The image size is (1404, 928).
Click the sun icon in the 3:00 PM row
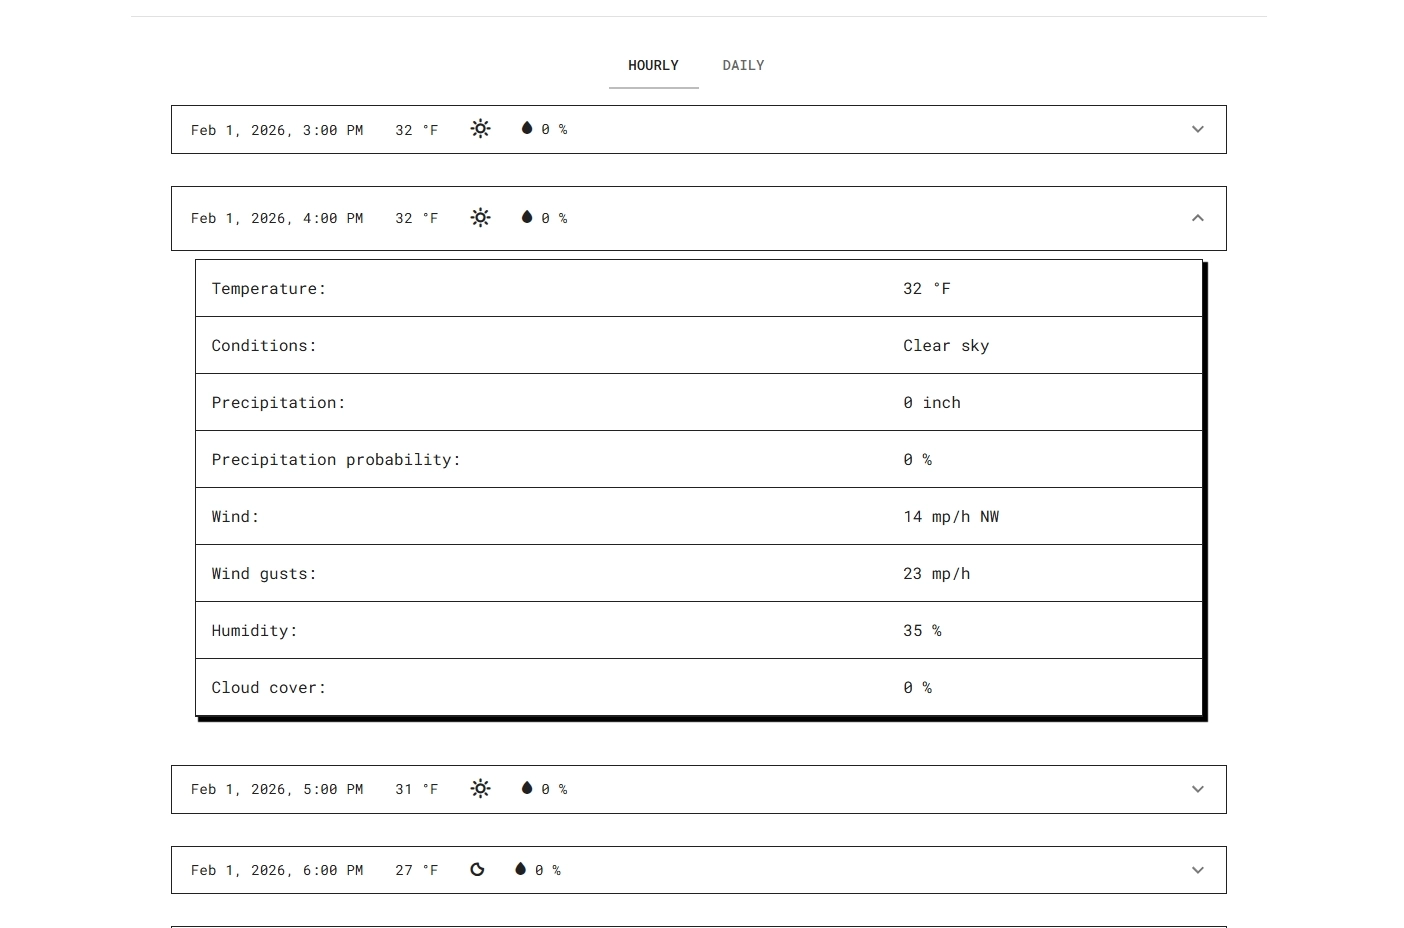[480, 129]
